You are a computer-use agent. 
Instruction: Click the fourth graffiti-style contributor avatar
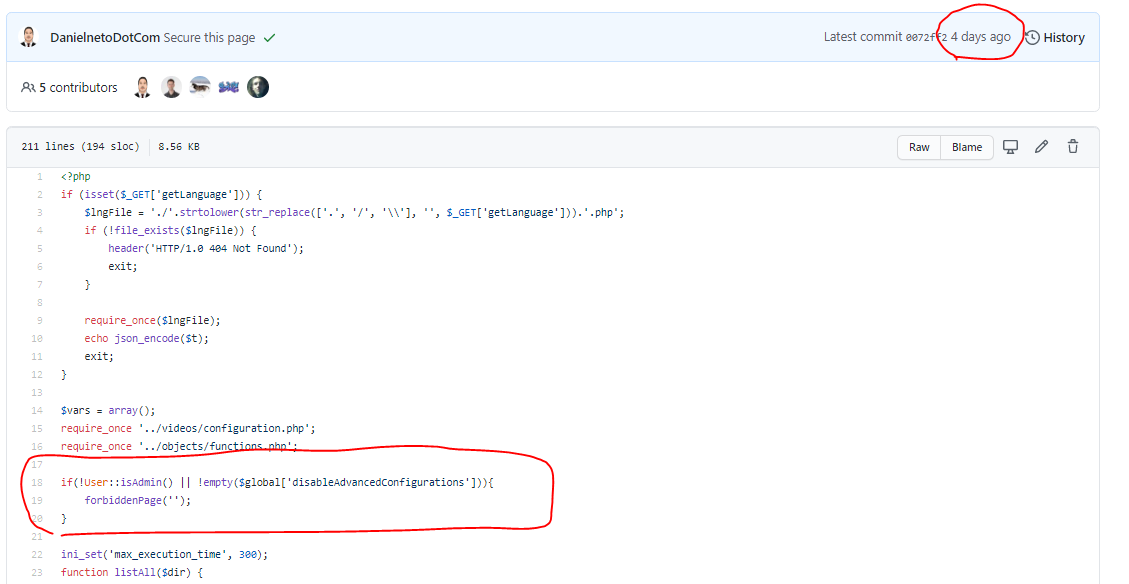[x=229, y=87]
